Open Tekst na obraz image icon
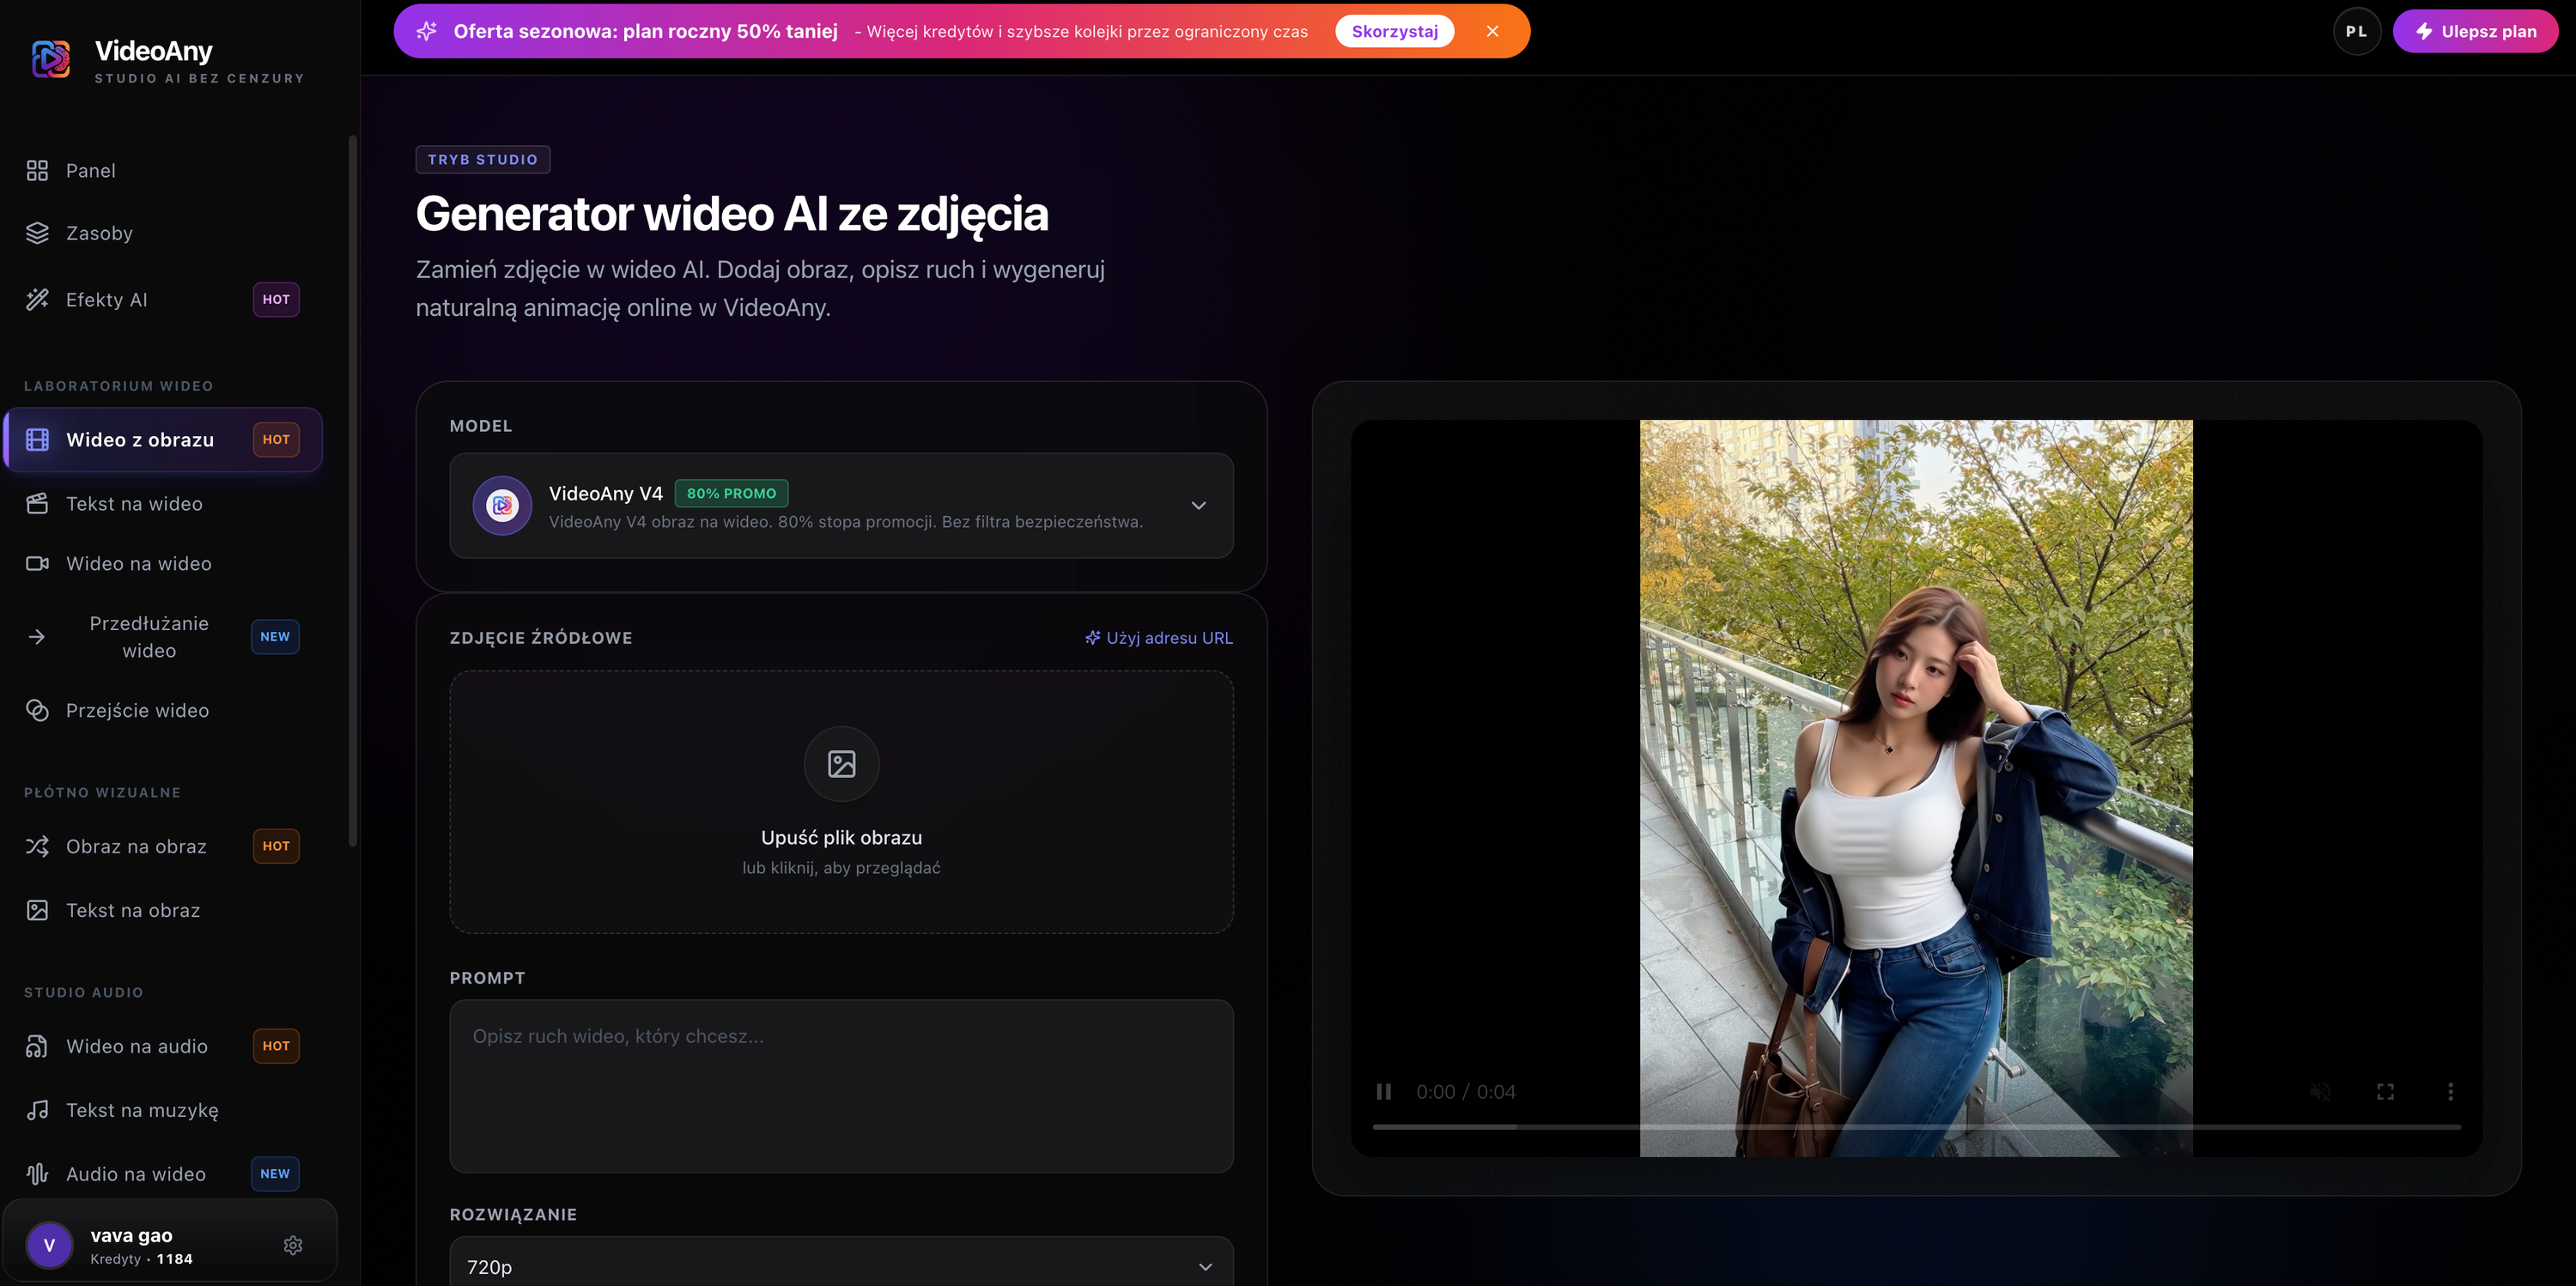Image resolution: width=2576 pixels, height=1286 pixels. pos(37,910)
